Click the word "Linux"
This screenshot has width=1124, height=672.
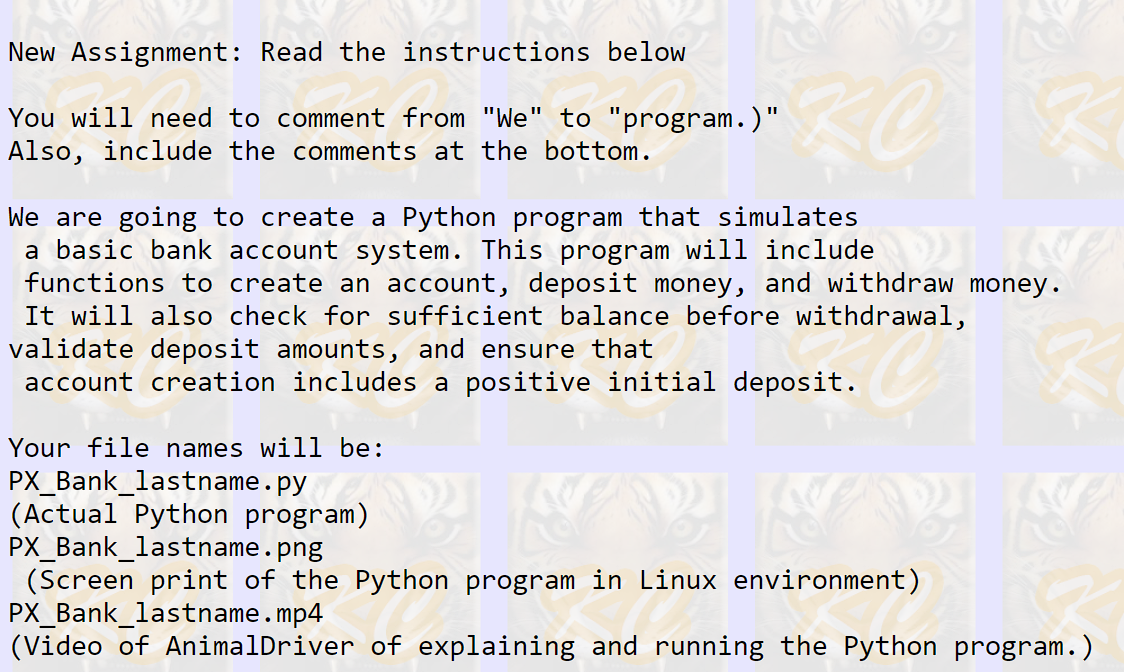click(x=678, y=580)
